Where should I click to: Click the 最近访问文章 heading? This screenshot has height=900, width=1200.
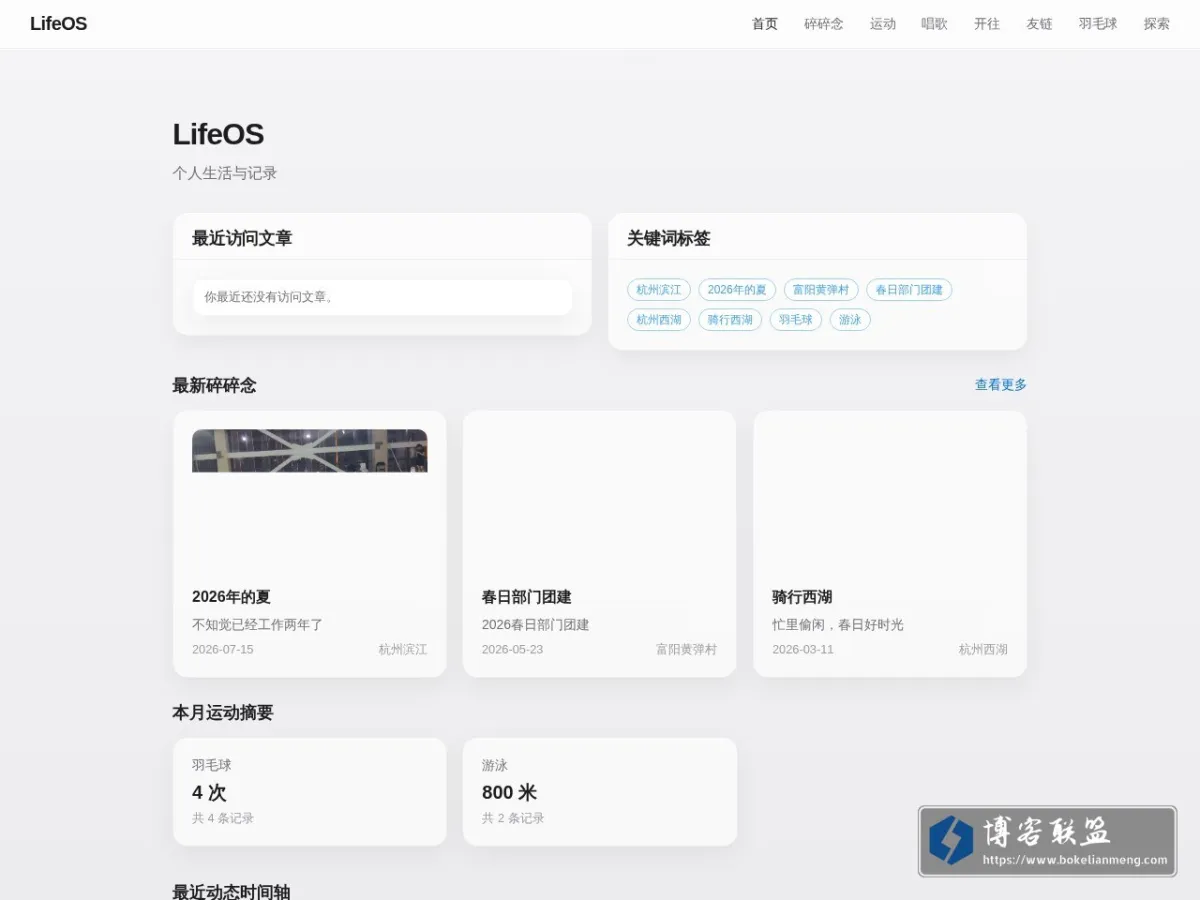[242, 239]
